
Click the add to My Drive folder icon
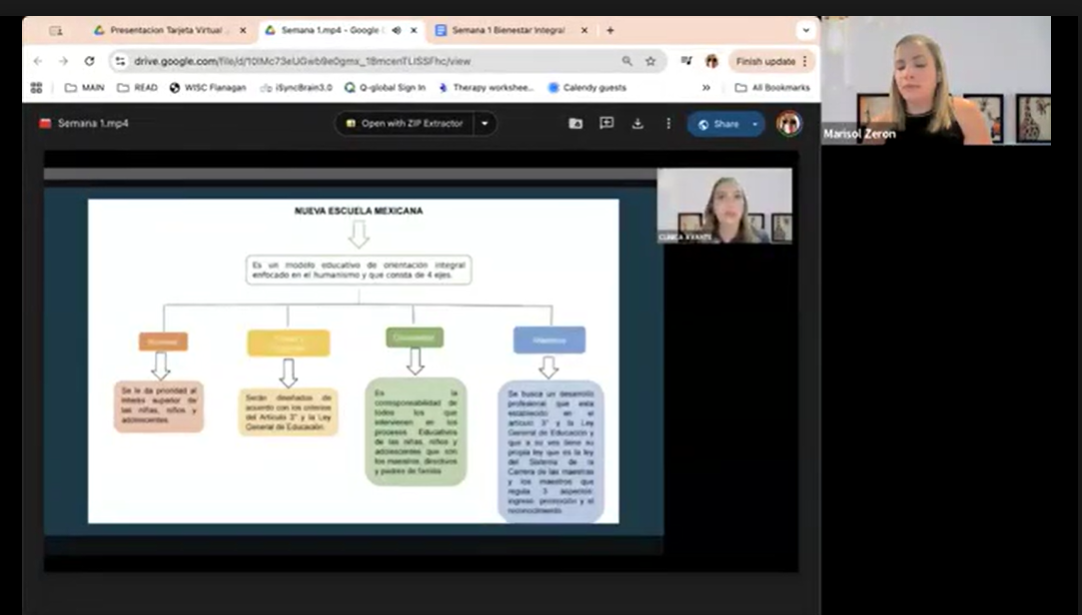575,124
